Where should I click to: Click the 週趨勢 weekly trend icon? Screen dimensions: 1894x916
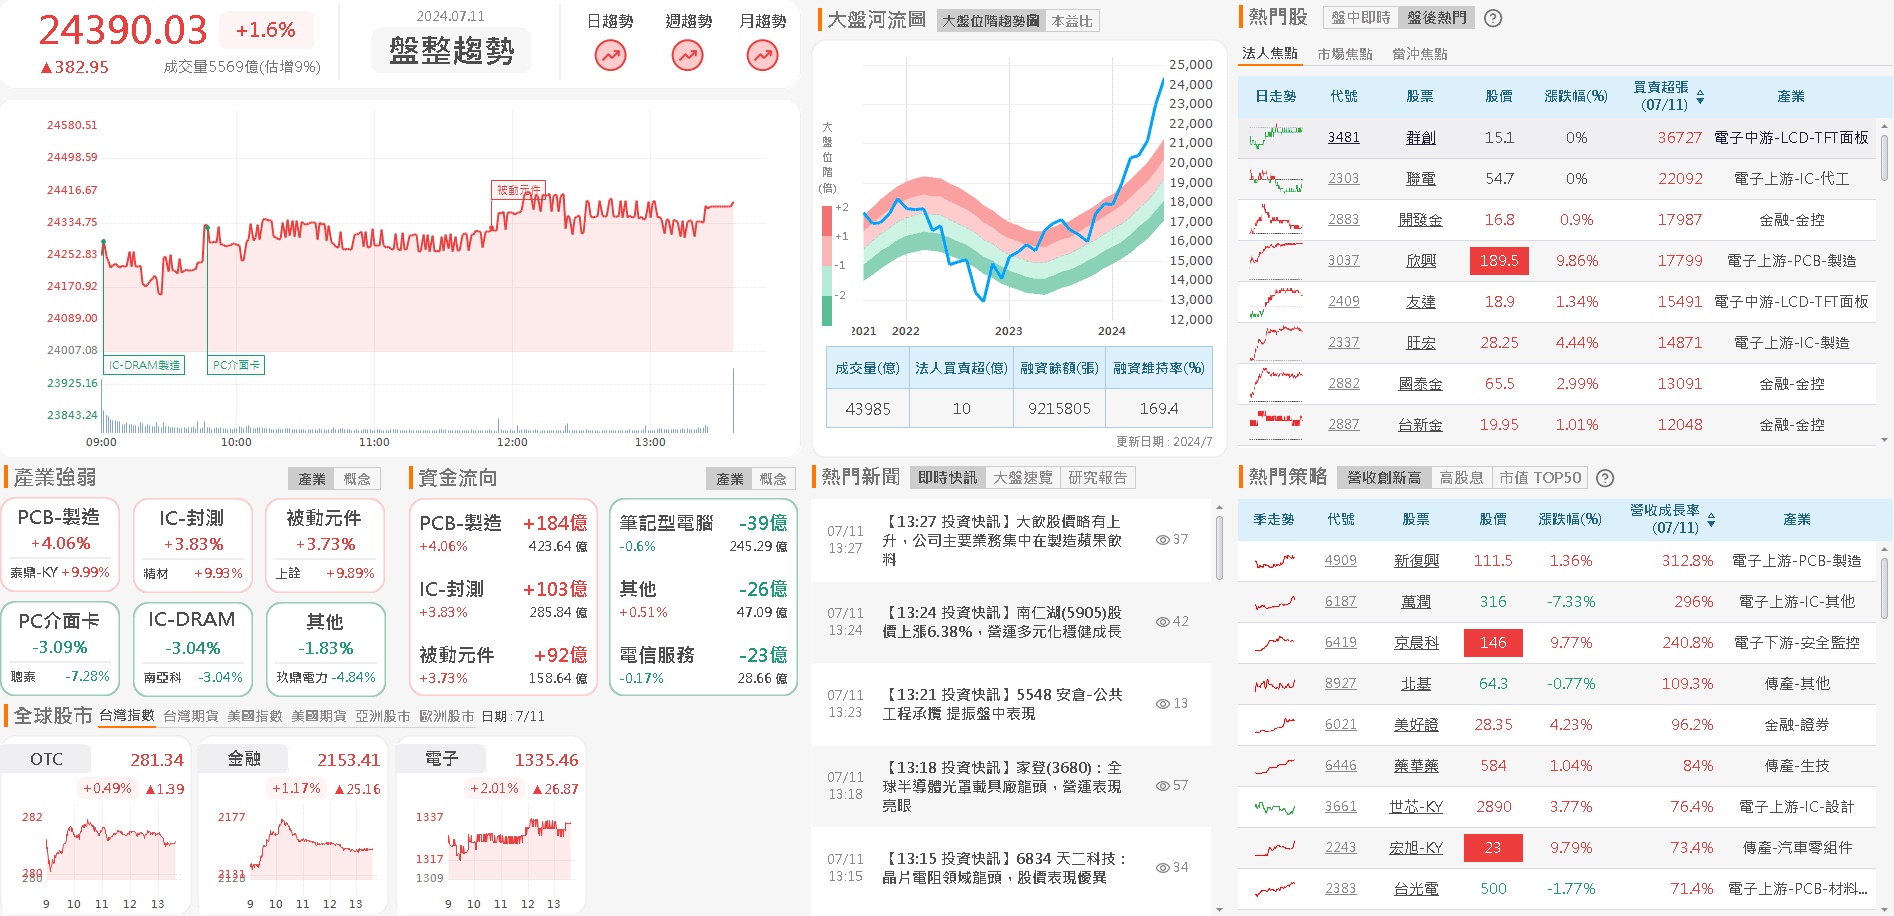(686, 55)
